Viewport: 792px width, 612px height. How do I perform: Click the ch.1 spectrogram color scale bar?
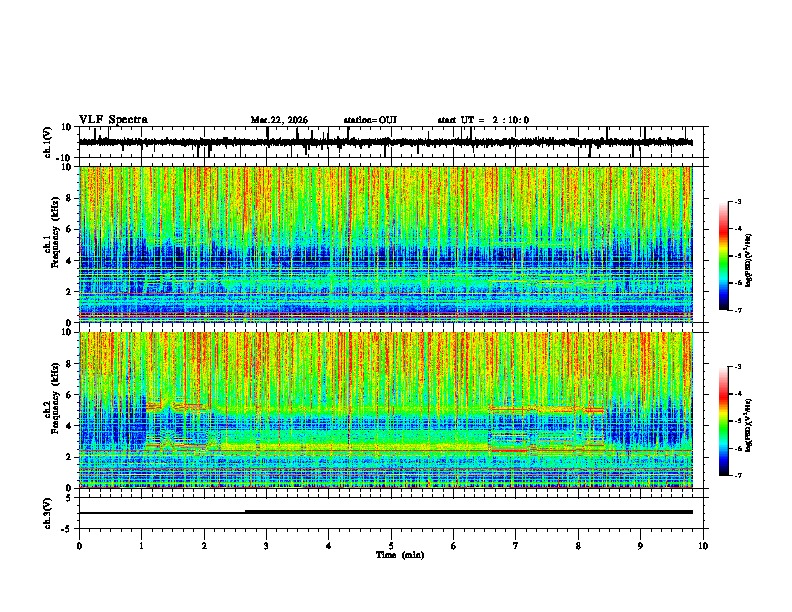pos(724,256)
